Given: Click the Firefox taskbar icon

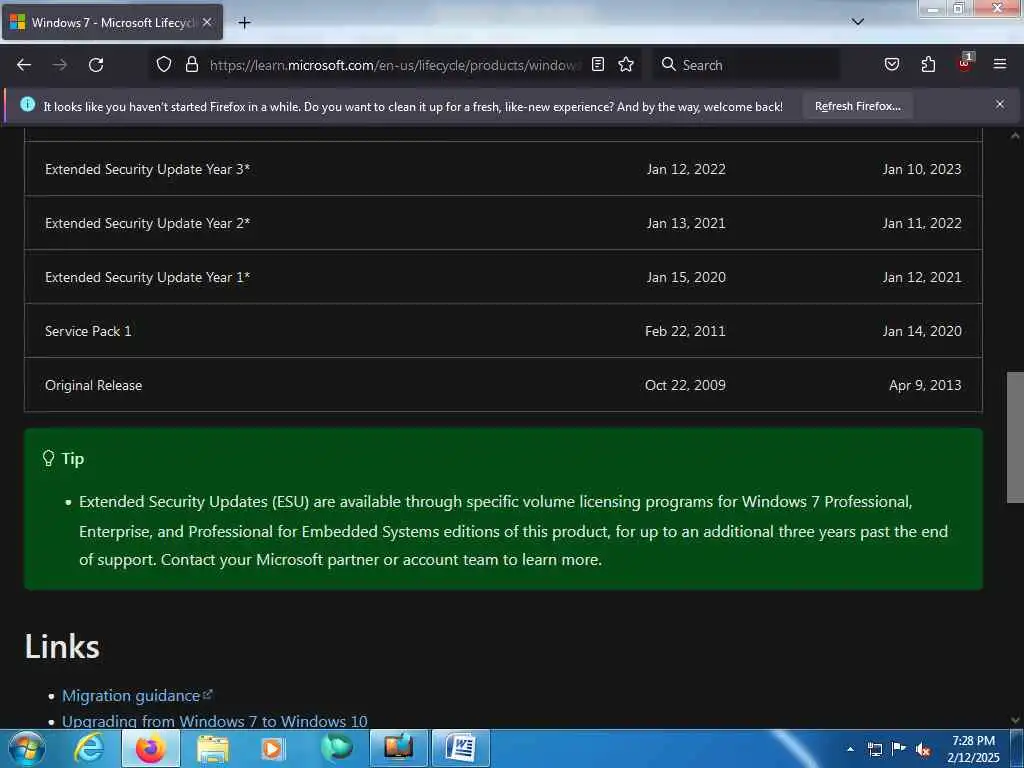Looking at the screenshot, I should point(150,748).
